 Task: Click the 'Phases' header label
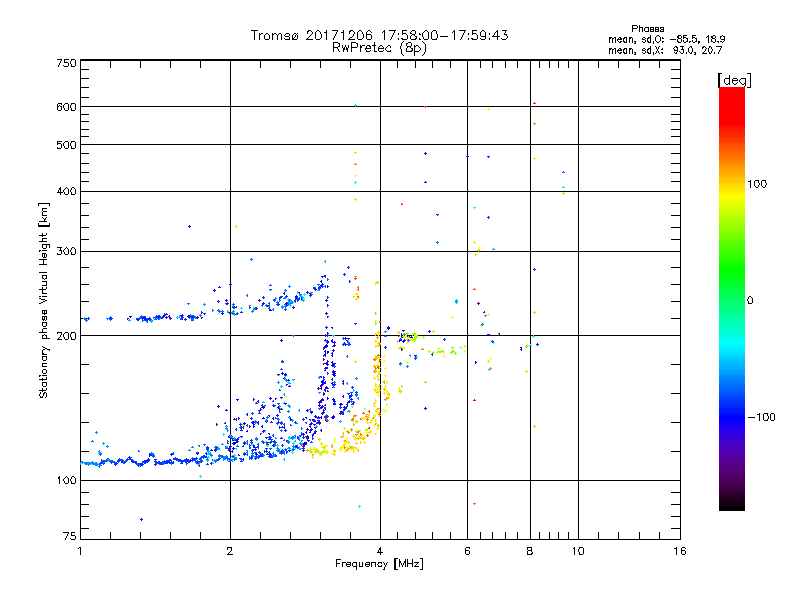pyautogui.click(x=647, y=29)
